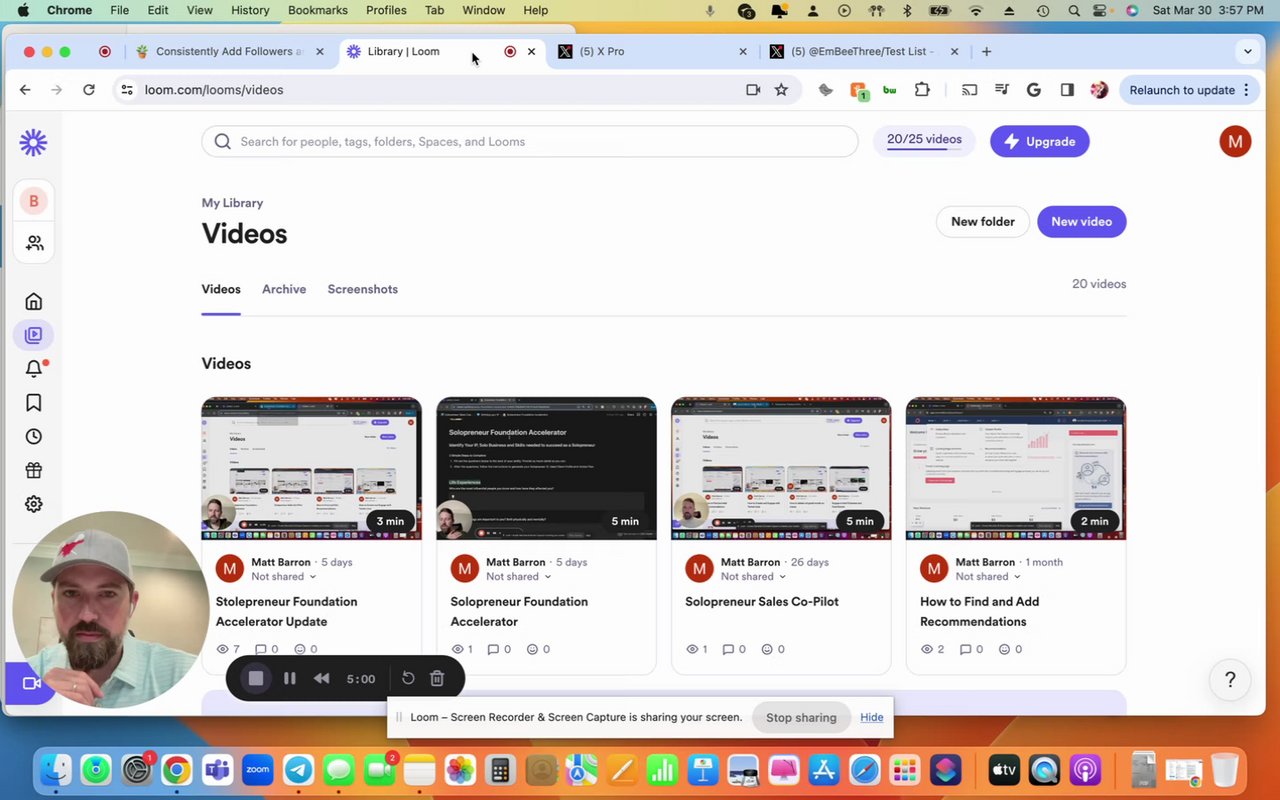This screenshot has width=1280, height=800.
Task: Expand the tab search chevron in Chrome
Action: tap(1247, 51)
